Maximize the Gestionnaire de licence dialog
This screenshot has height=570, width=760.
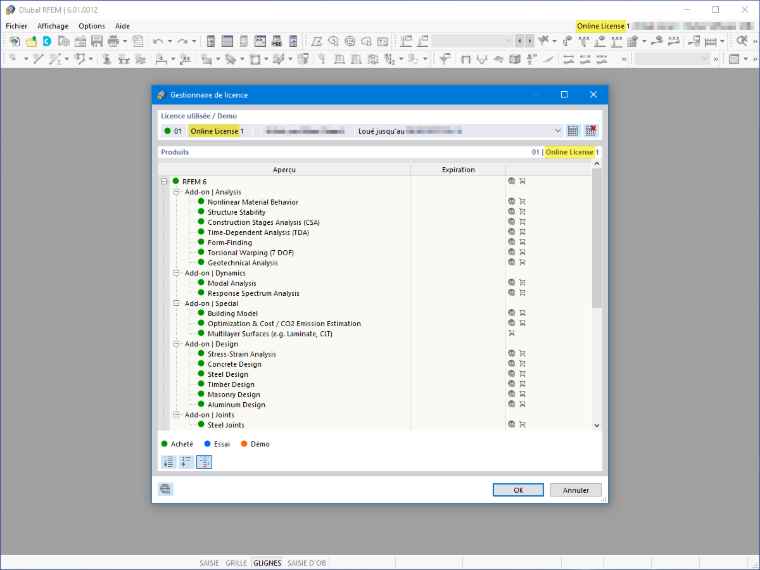click(564, 95)
